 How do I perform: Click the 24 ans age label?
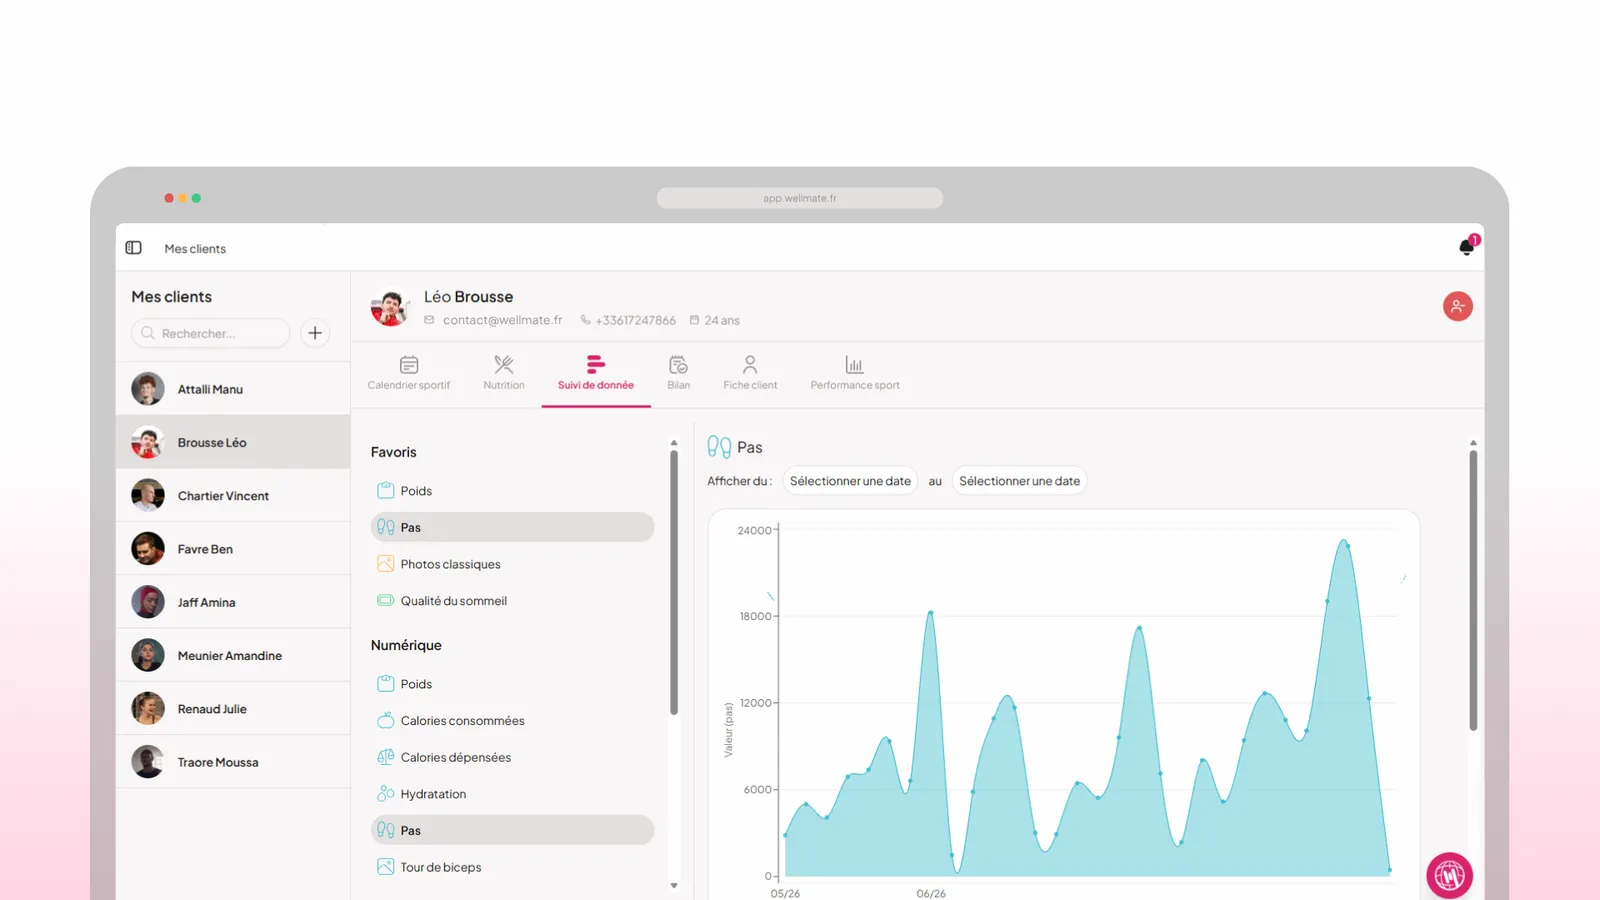tap(721, 320)
